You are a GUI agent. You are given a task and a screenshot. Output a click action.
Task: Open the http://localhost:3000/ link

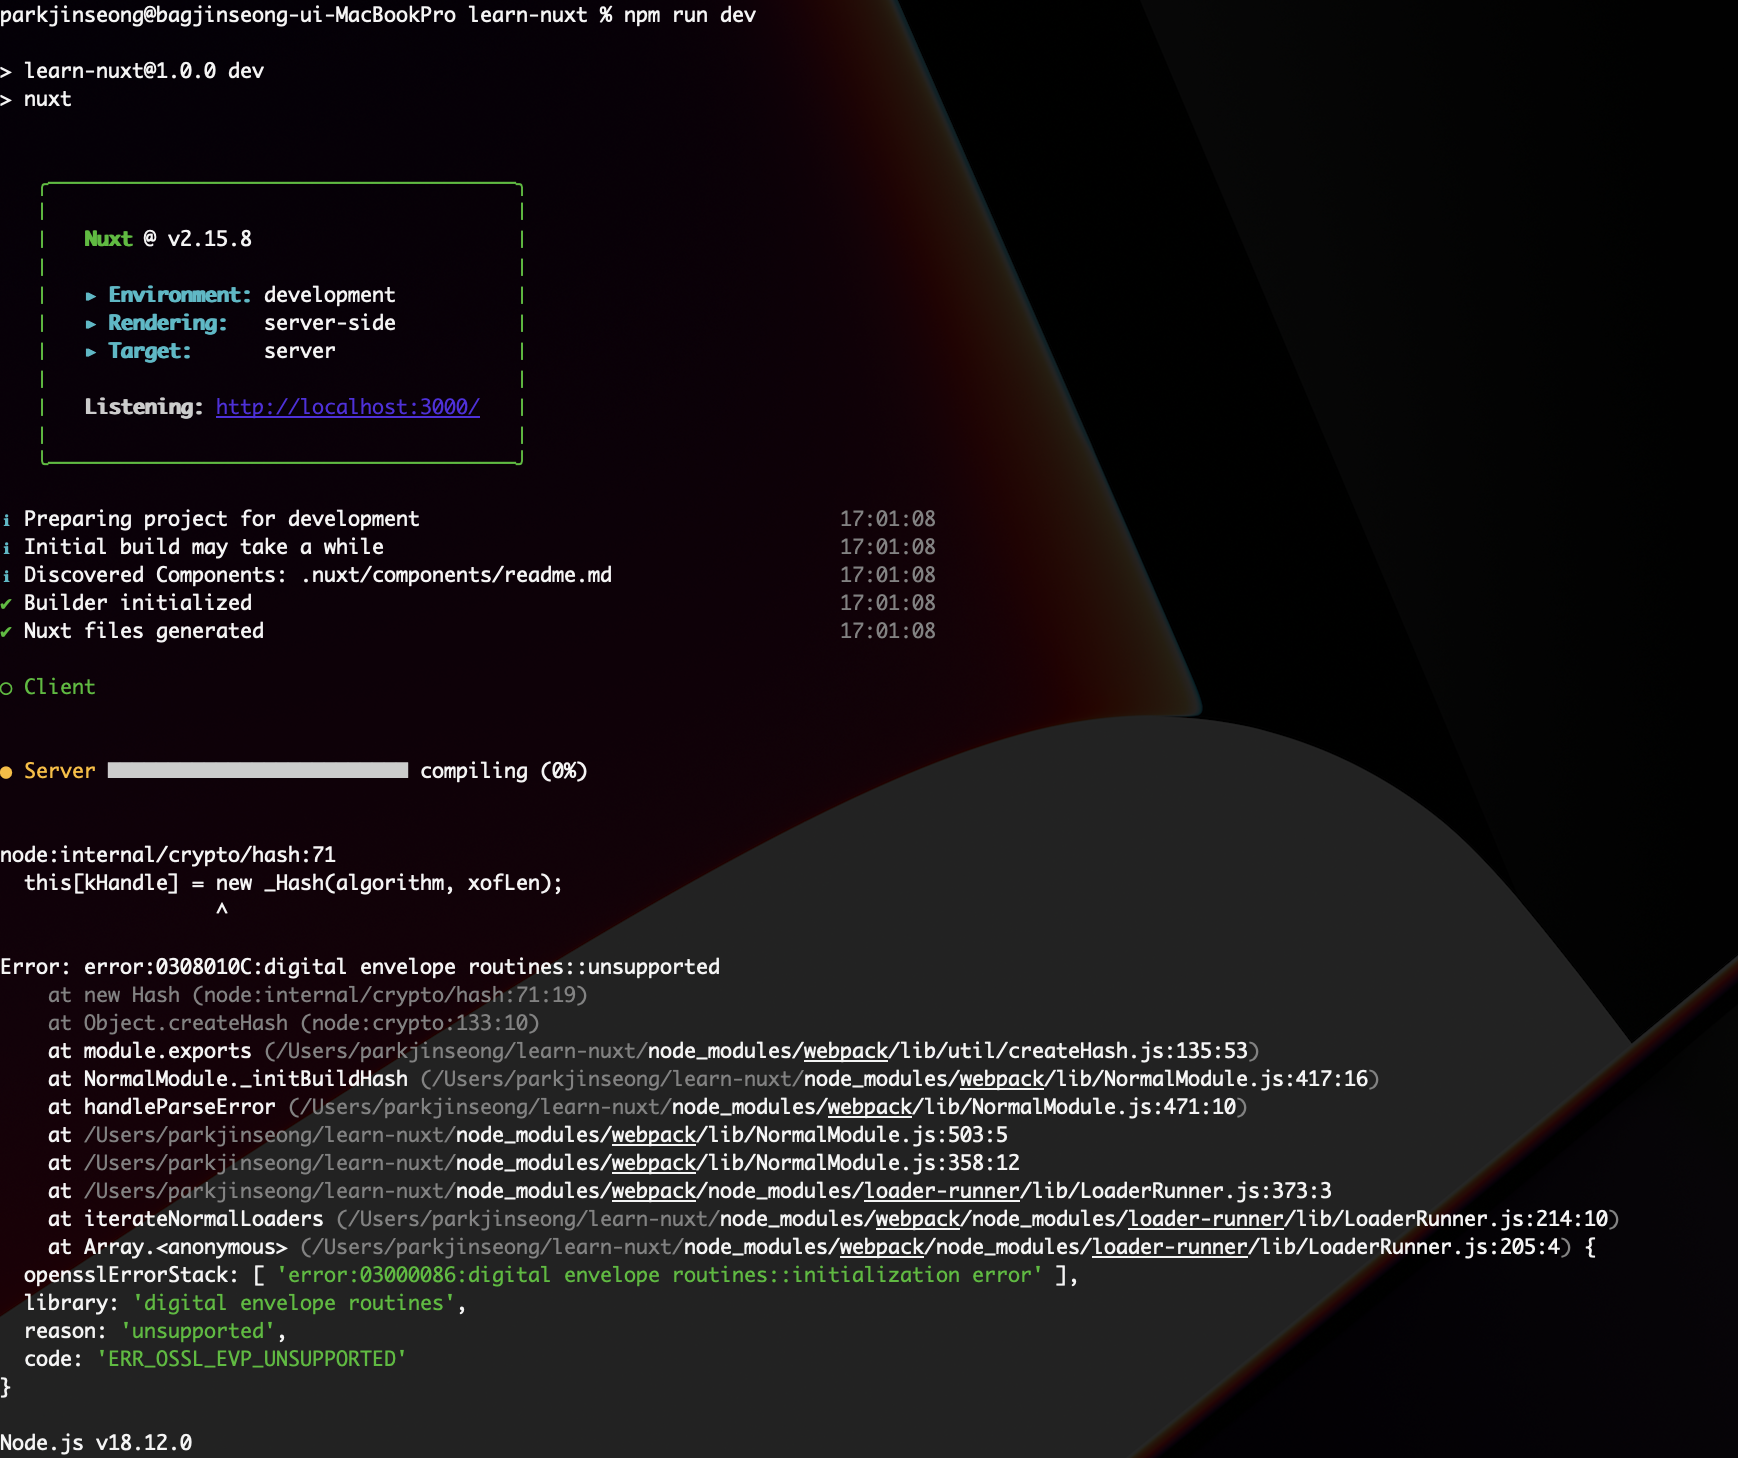348,407
